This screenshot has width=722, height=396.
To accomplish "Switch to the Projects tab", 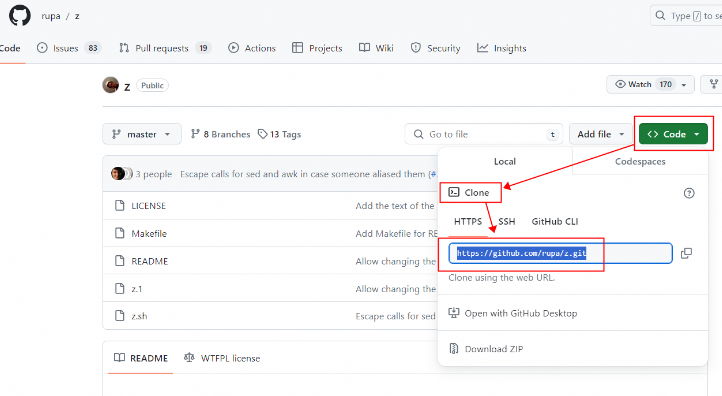I will point(317,48).
